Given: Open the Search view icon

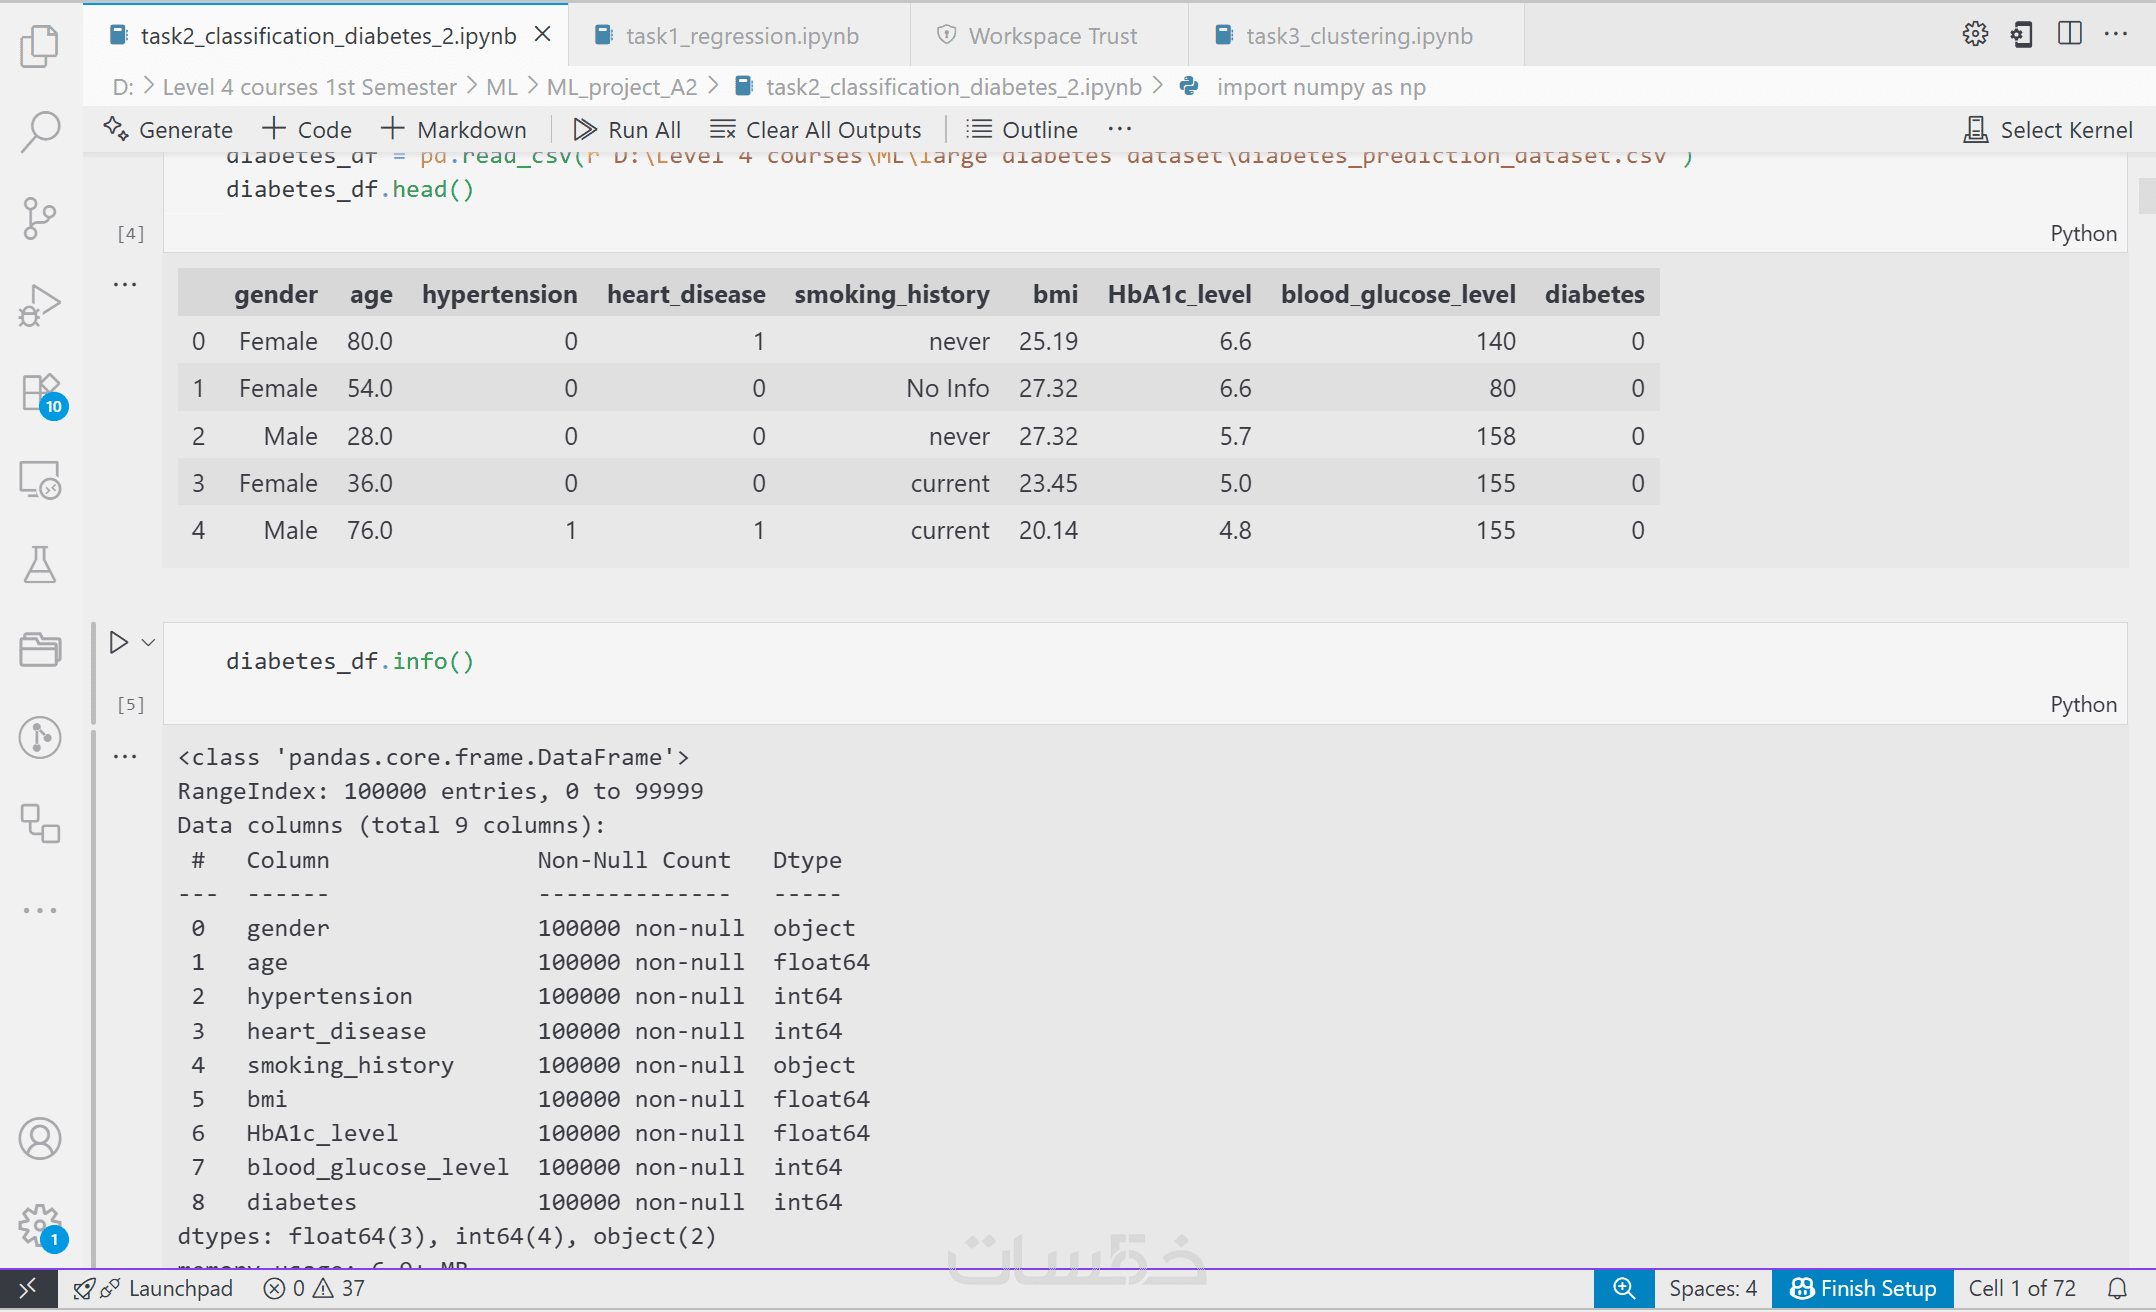Looking at the screenshot, I should point(40,131).
